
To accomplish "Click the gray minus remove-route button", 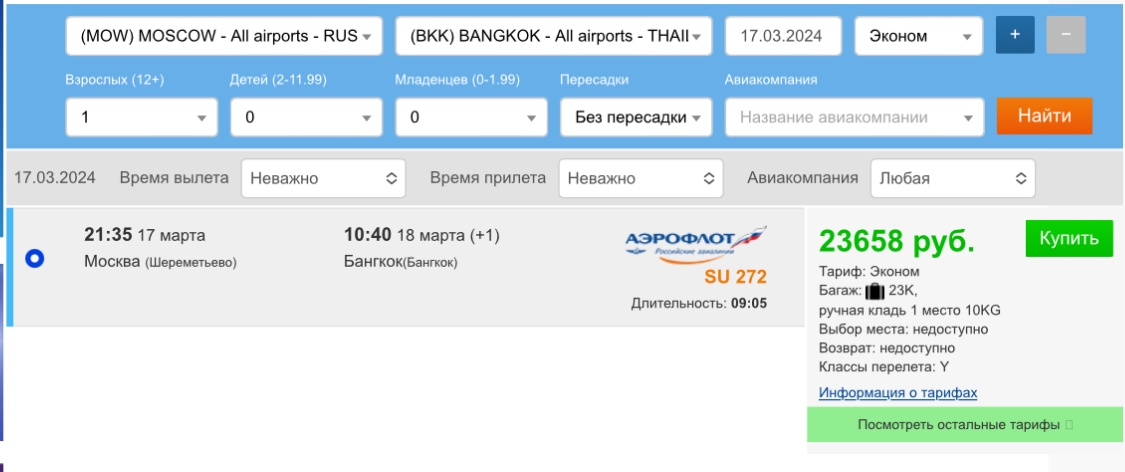I will [1066, 36].
